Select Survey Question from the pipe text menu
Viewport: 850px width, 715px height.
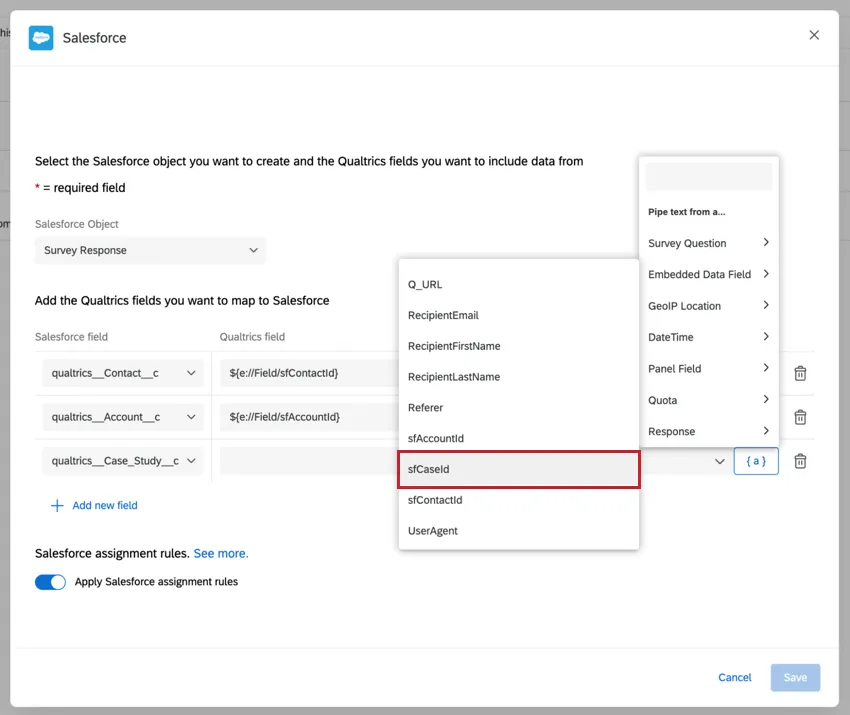pyautogui.click(x=709, y=243)
